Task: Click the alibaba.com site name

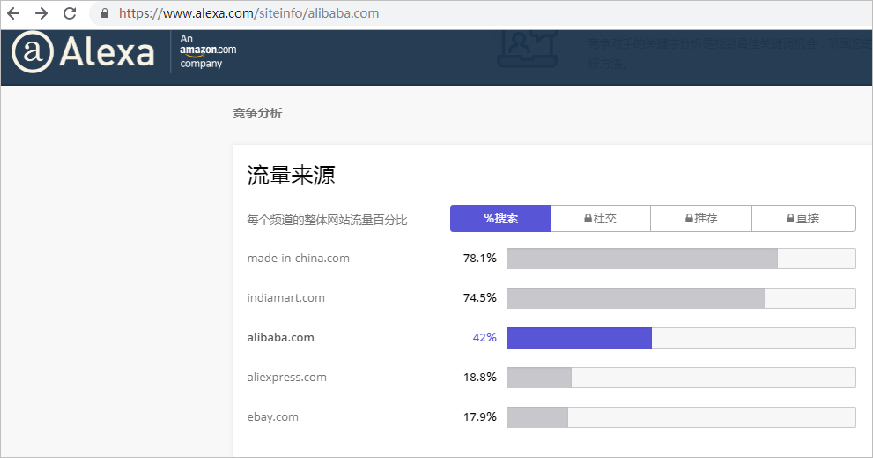Action: (x=281, y=338)
